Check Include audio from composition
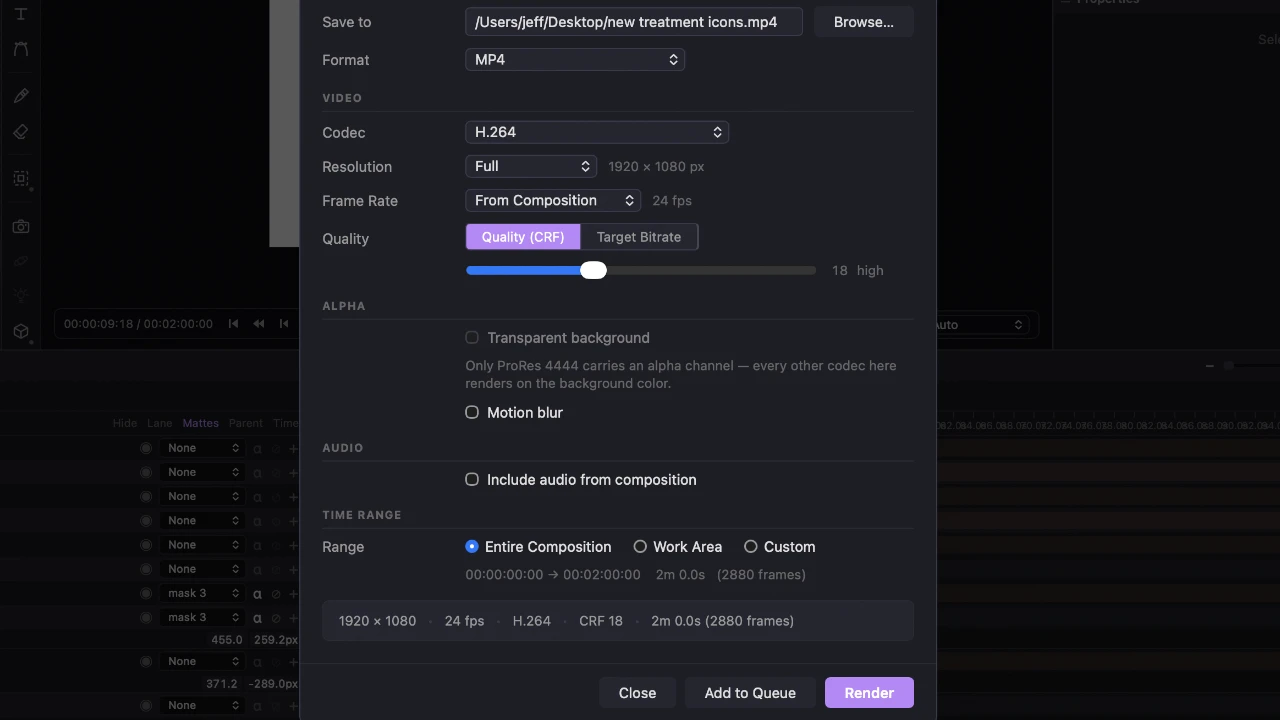The image size is (1280, 720). click(472, 480)
